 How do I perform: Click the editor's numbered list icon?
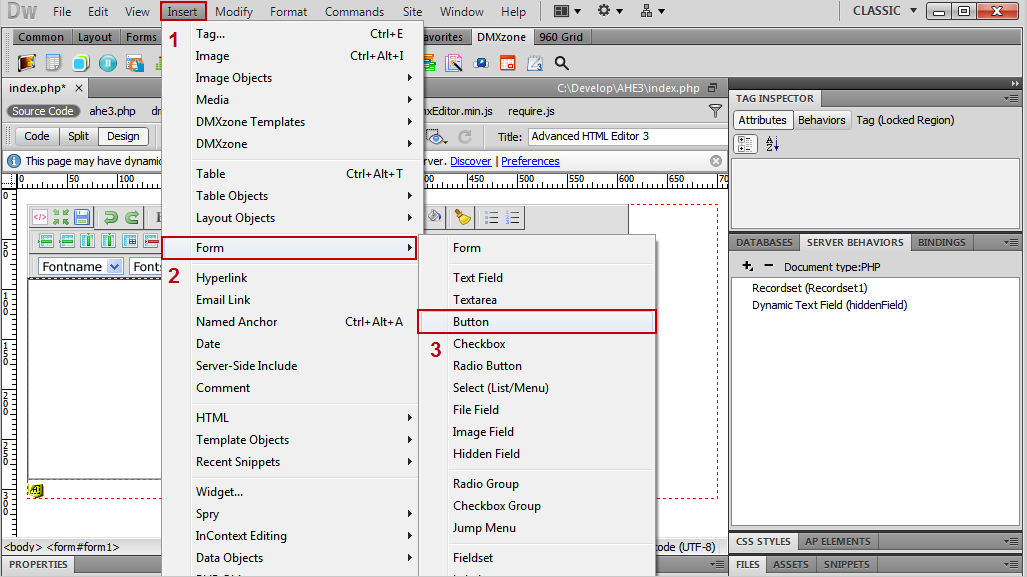click(x=513, y=217)
